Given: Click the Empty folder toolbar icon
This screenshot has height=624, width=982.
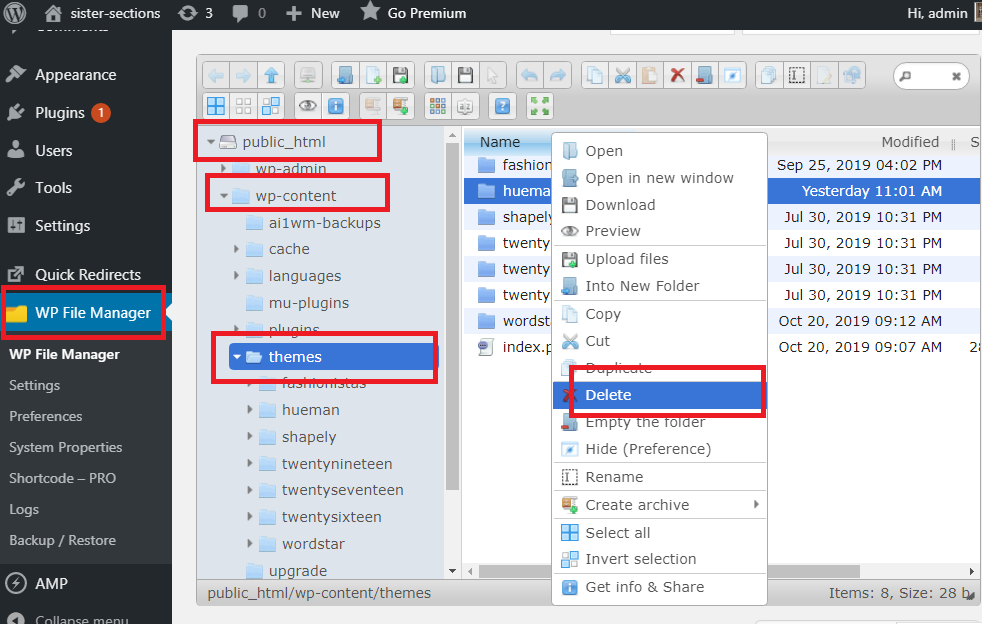Looking at the screenshot, I should [705, 76].
